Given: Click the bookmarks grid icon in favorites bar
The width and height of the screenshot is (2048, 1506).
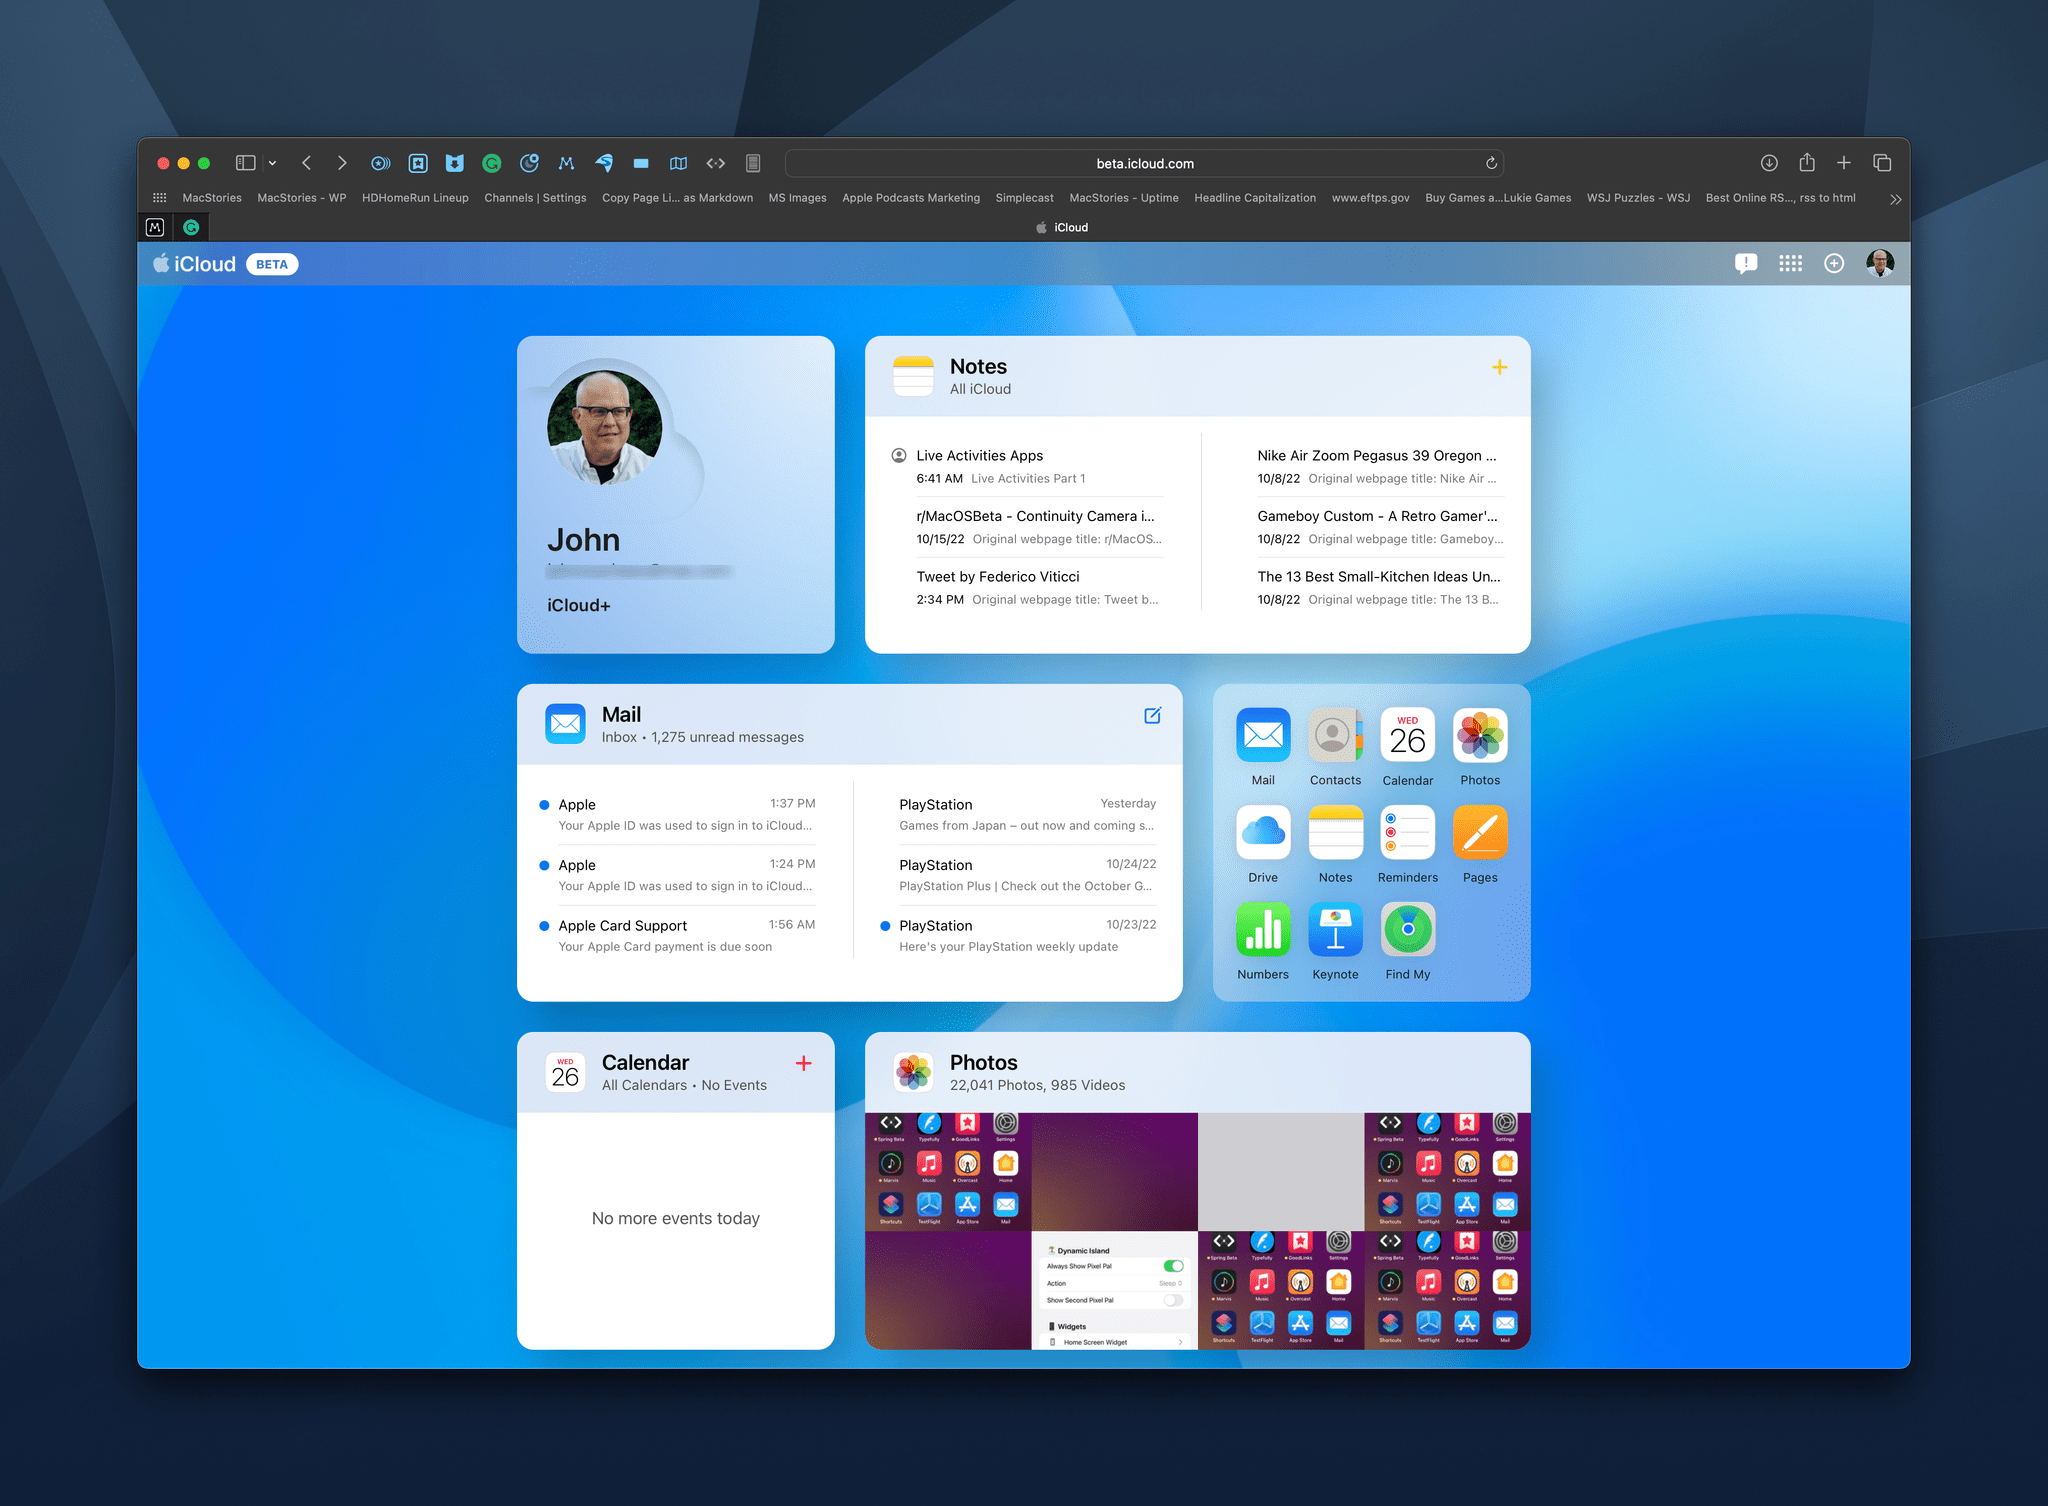Looking at the screenshot, I should [x=159, y=198].
